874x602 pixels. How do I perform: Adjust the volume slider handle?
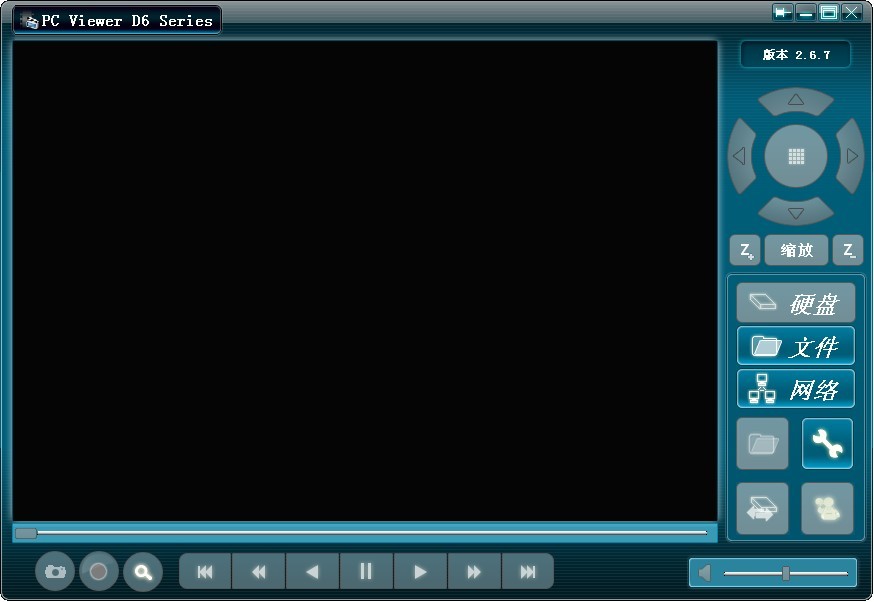785,573
